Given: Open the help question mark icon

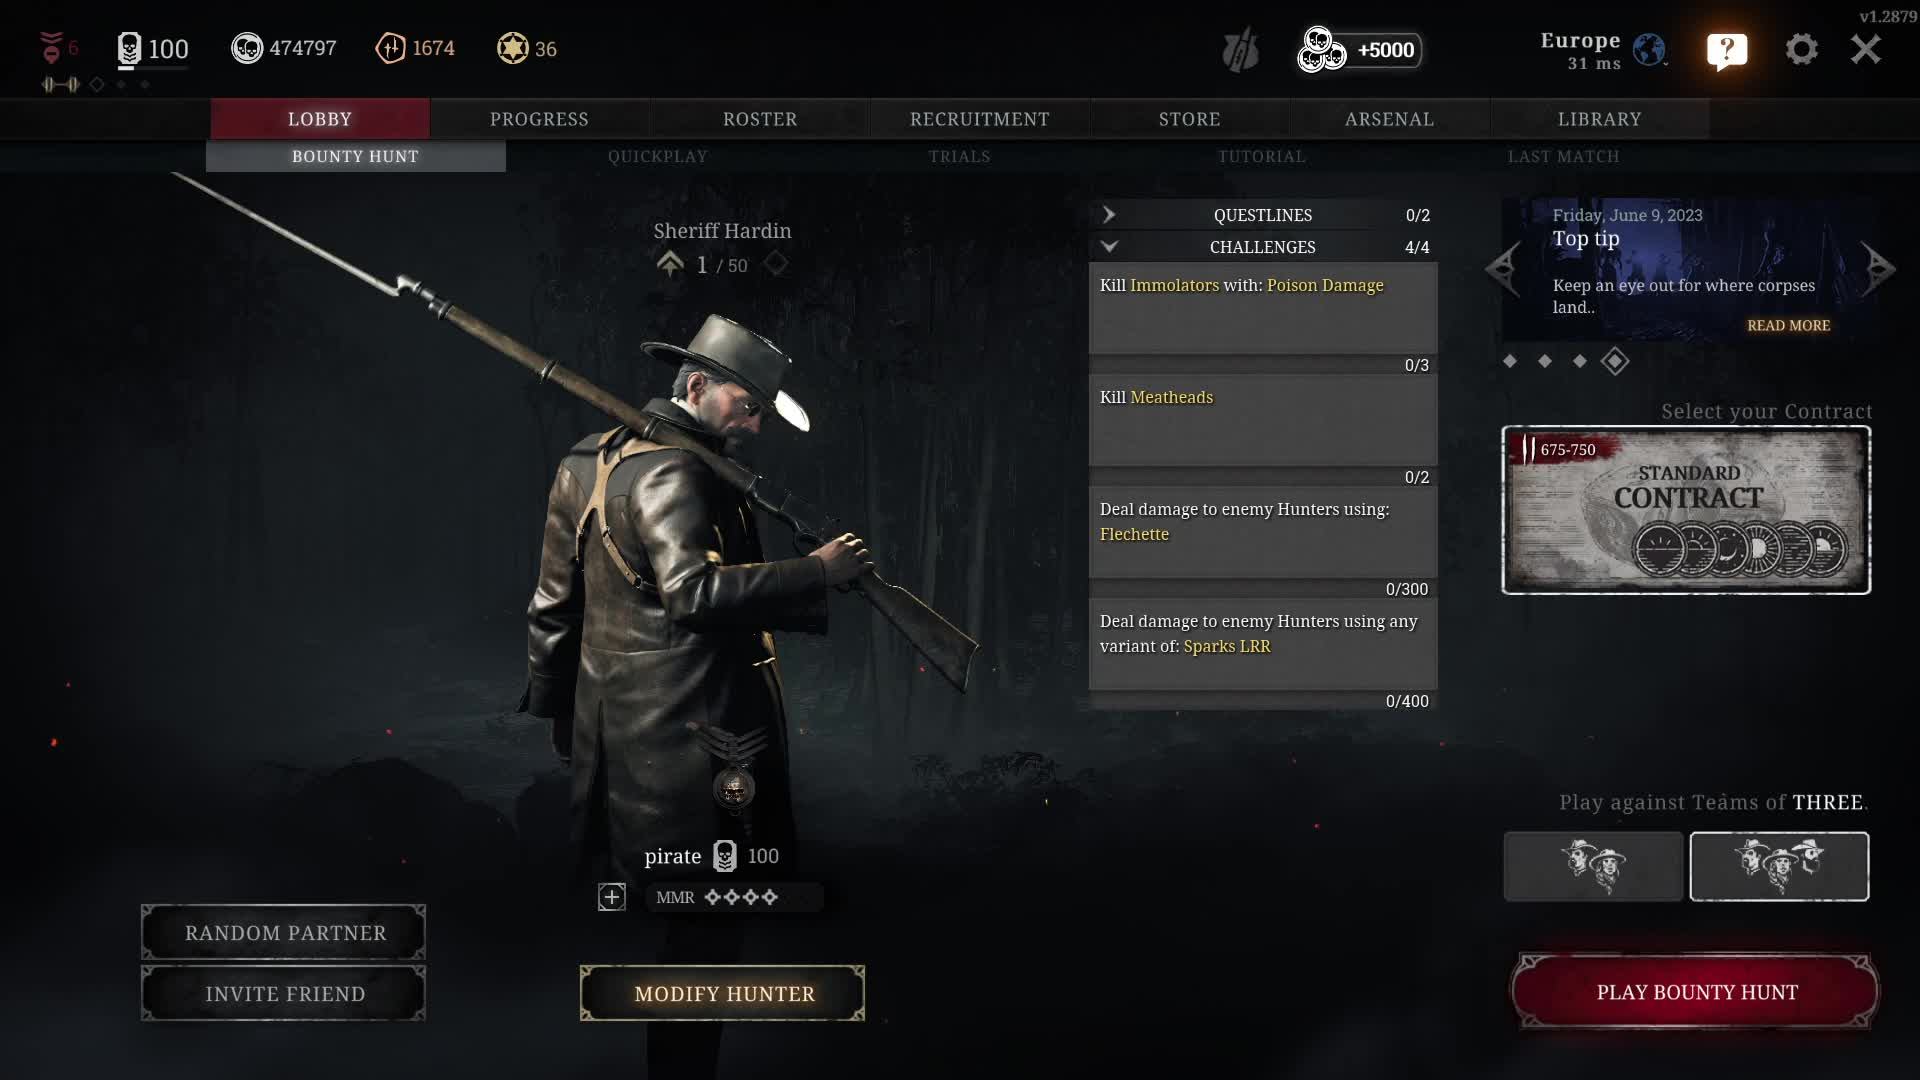Looking at the screenshot, I should point(1727,50).
